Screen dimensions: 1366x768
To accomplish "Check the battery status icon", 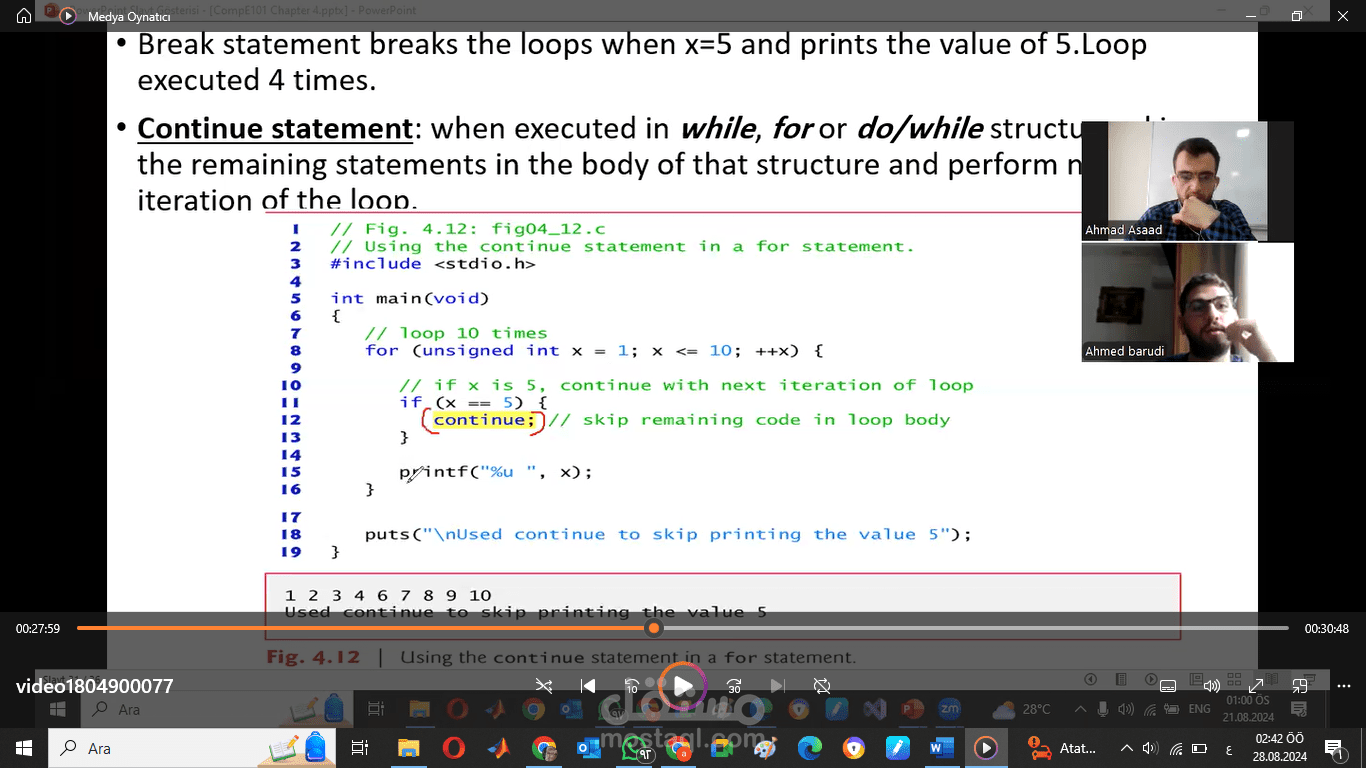I will (1199, 748).
